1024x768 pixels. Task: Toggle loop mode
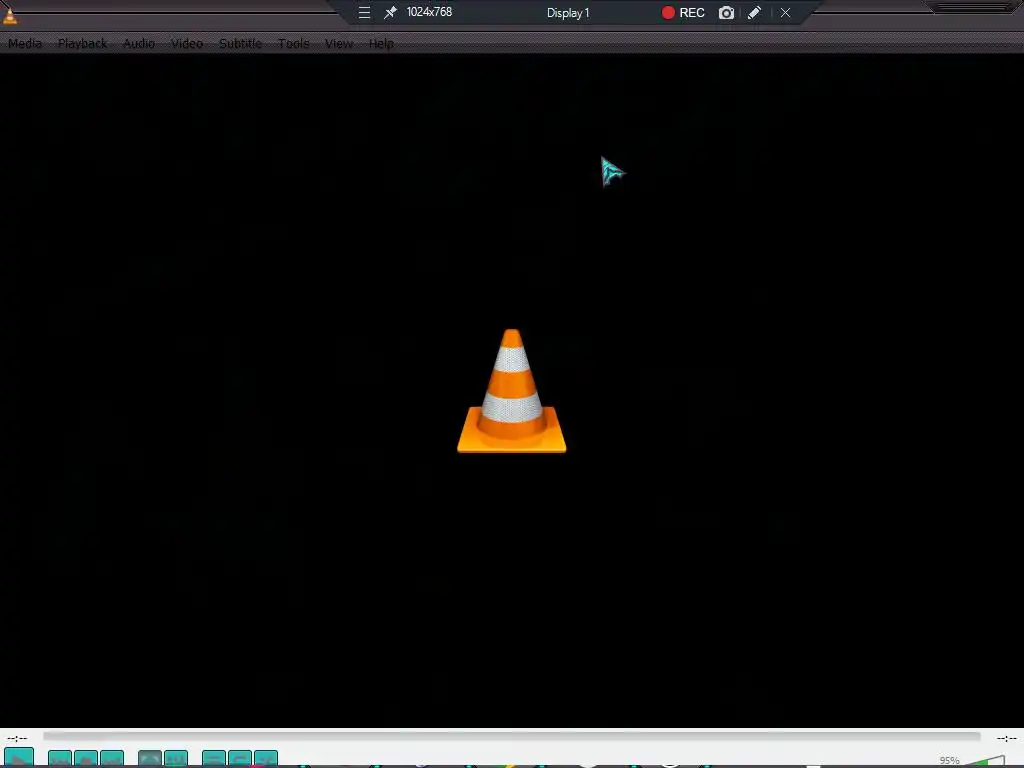240,759
